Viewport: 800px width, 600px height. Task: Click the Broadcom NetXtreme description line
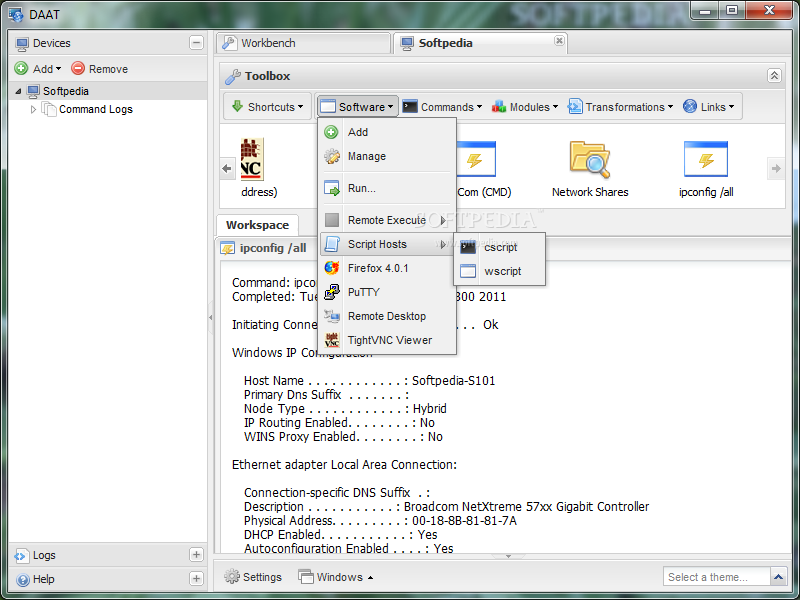[x=446, y=507]
